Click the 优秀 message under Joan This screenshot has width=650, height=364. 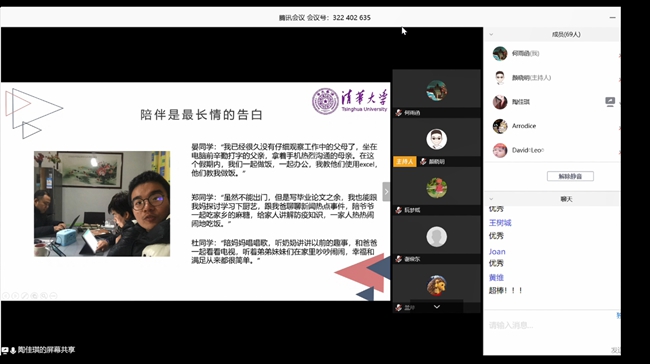(x=496, y=263)
